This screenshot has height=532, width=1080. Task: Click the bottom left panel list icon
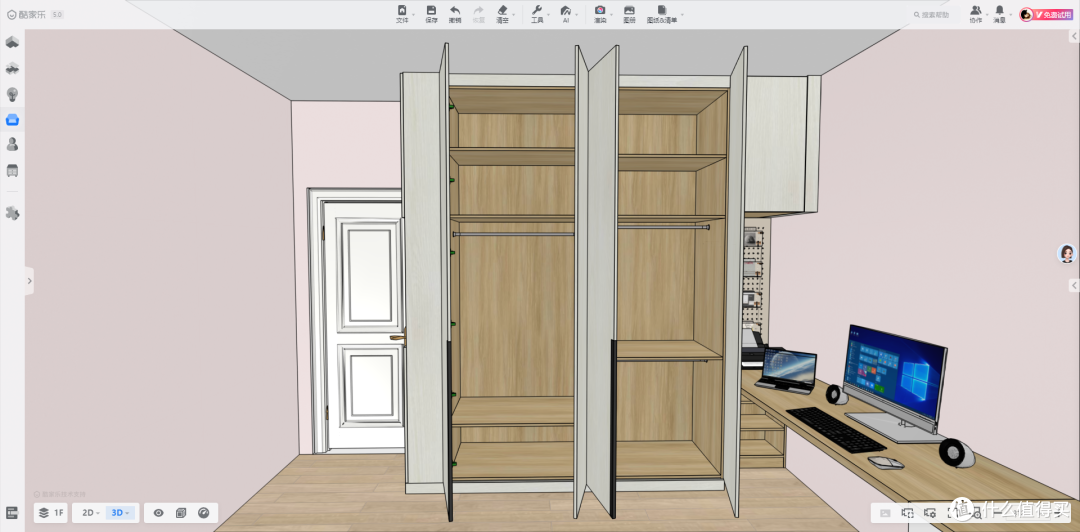coord(12,513)
